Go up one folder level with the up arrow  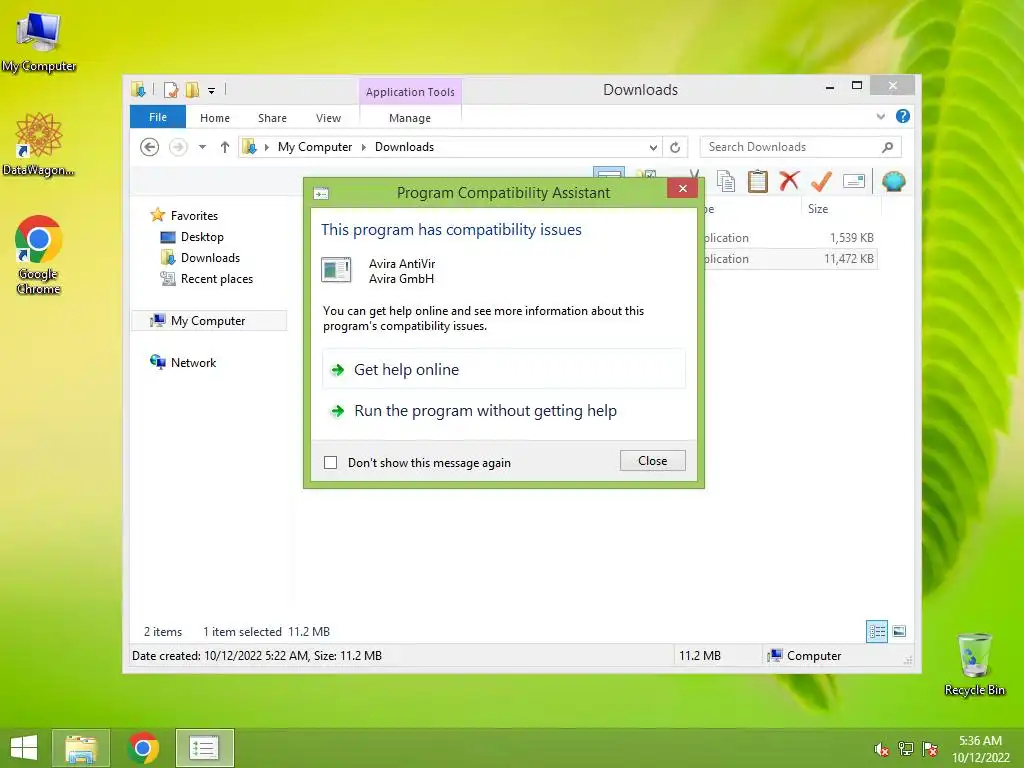225,147
